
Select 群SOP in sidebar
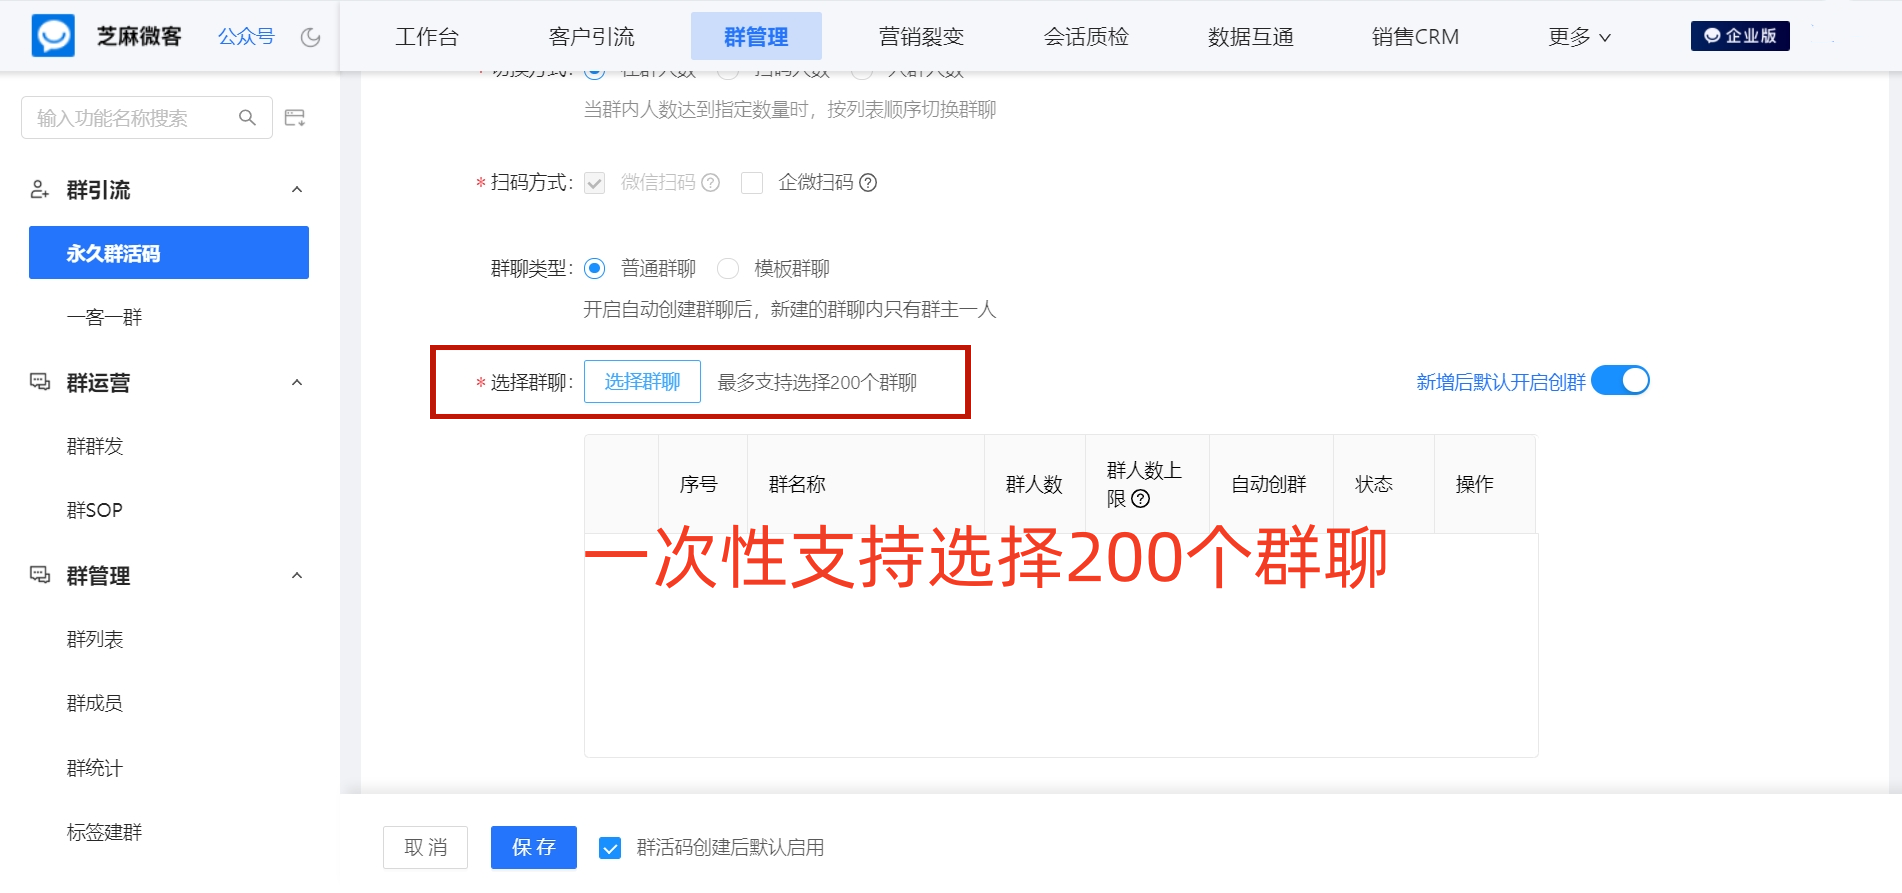[x=95, y=510]
